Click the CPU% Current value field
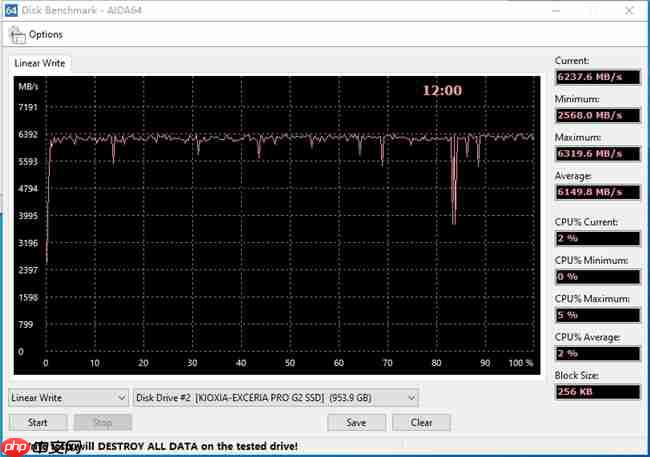This screenshot has width=650, height=457. (x=598, y=238)
